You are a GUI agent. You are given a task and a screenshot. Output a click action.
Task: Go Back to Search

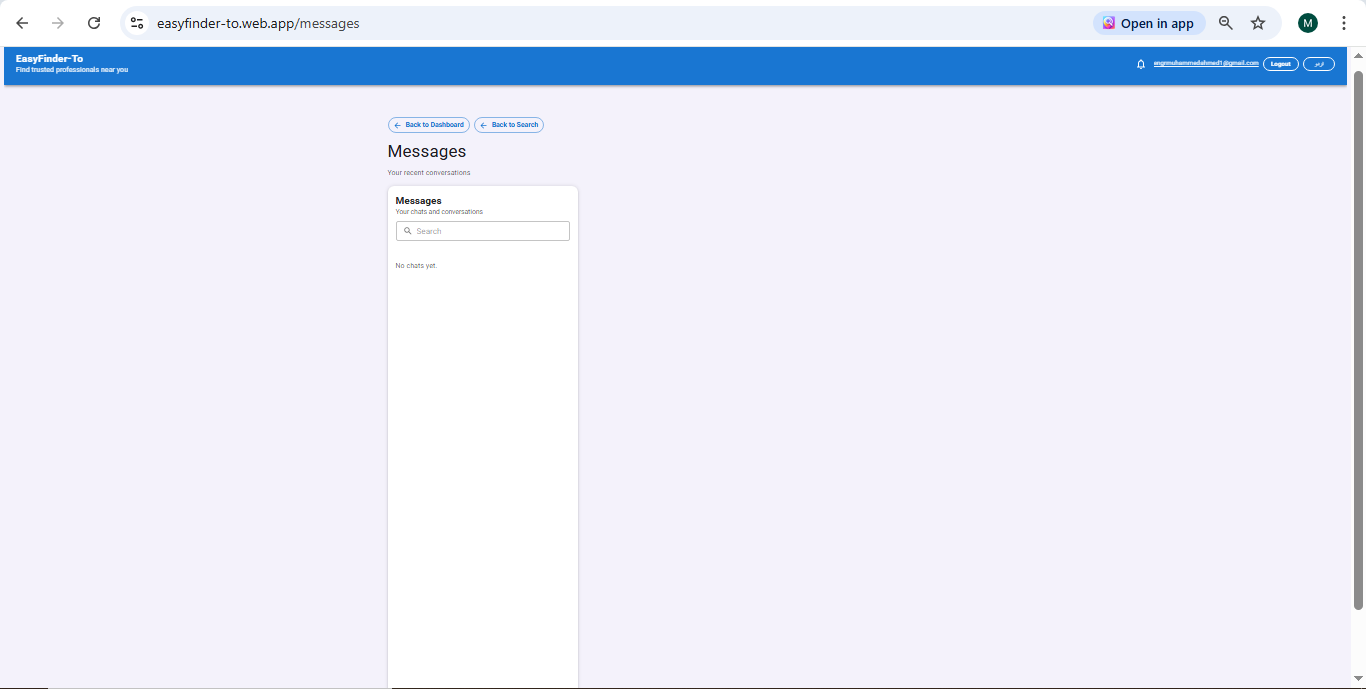[509, 125]
